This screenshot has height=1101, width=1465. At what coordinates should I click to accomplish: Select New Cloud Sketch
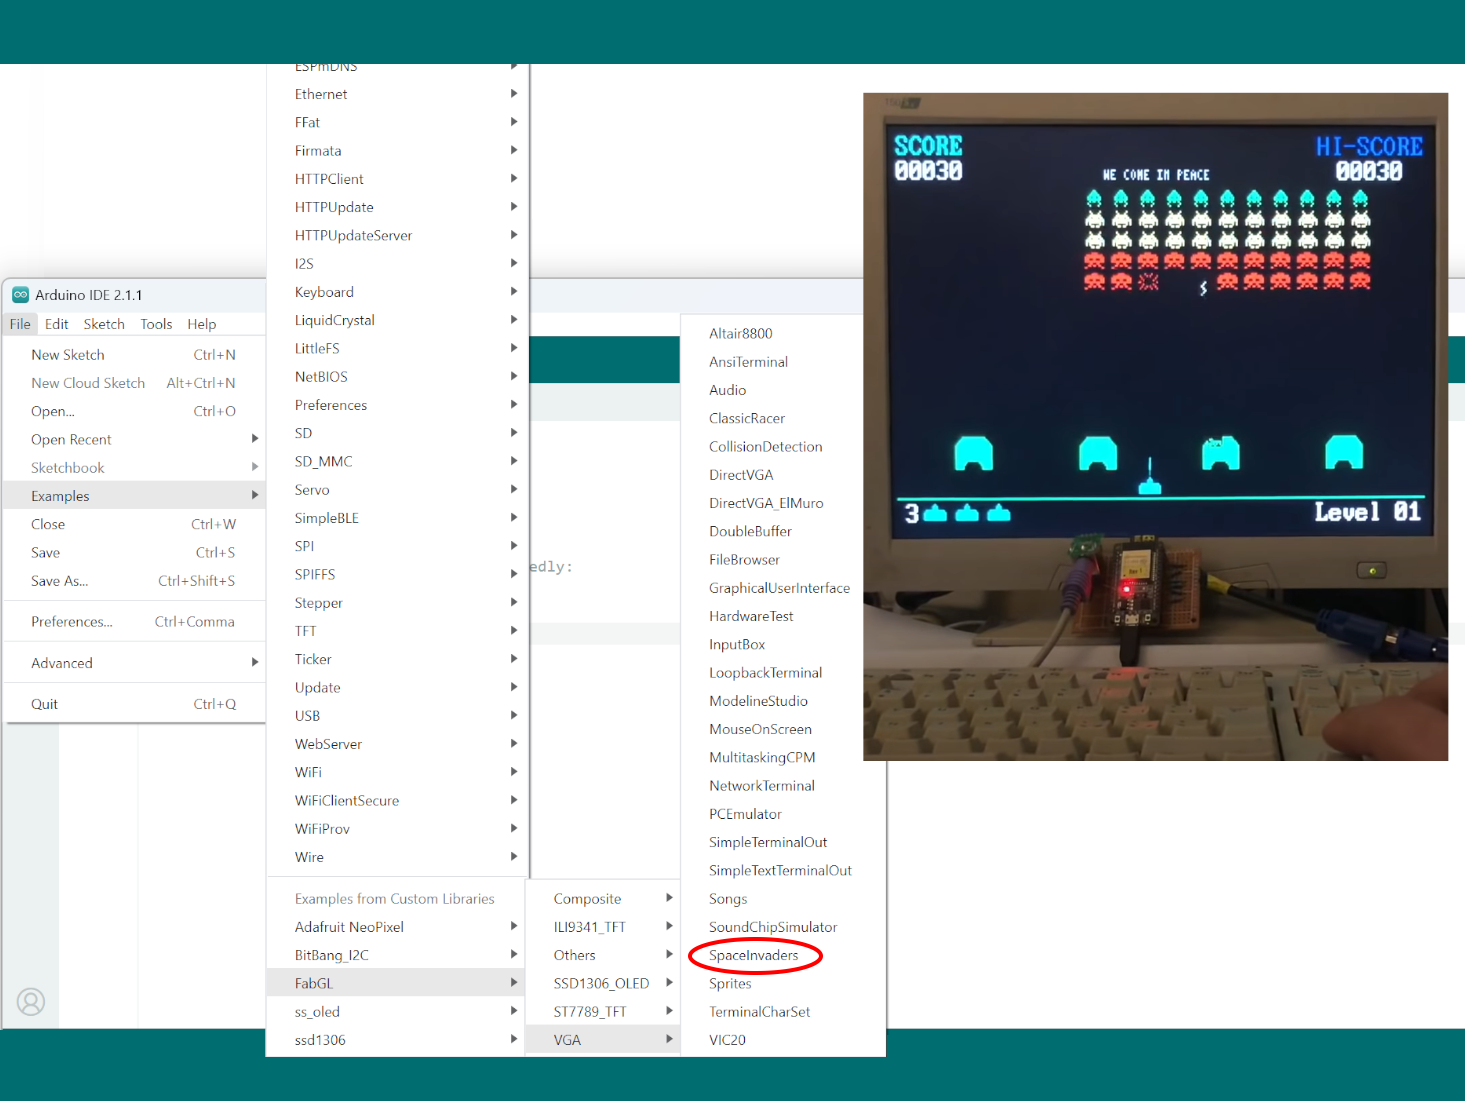pyautogui.click(x=88, y=382)
